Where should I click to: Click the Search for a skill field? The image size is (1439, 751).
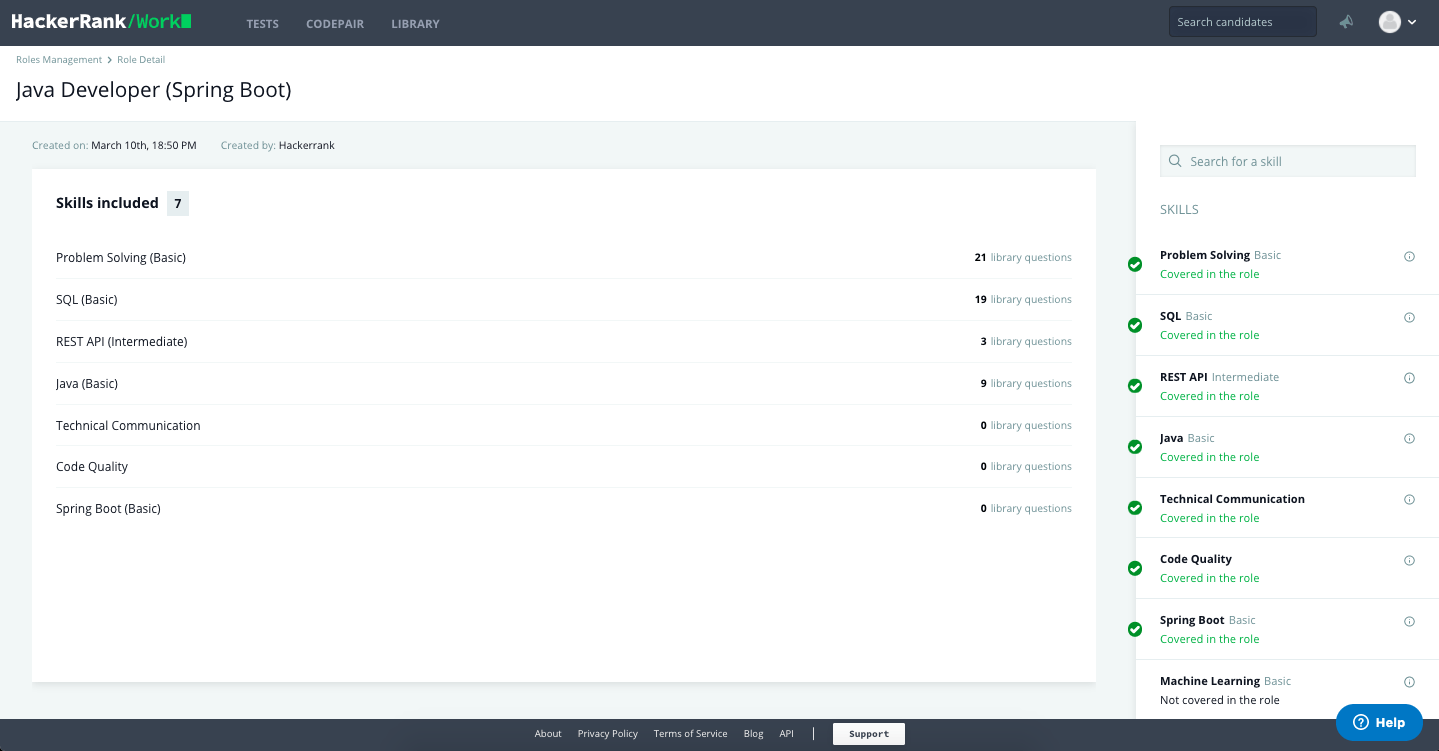pos(1288,161)
